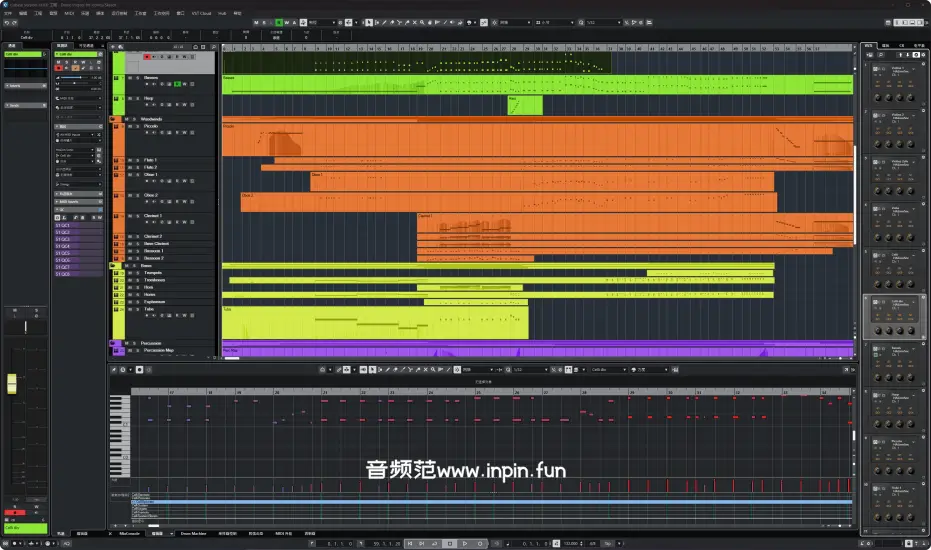Open the MIDI menu

69,13
